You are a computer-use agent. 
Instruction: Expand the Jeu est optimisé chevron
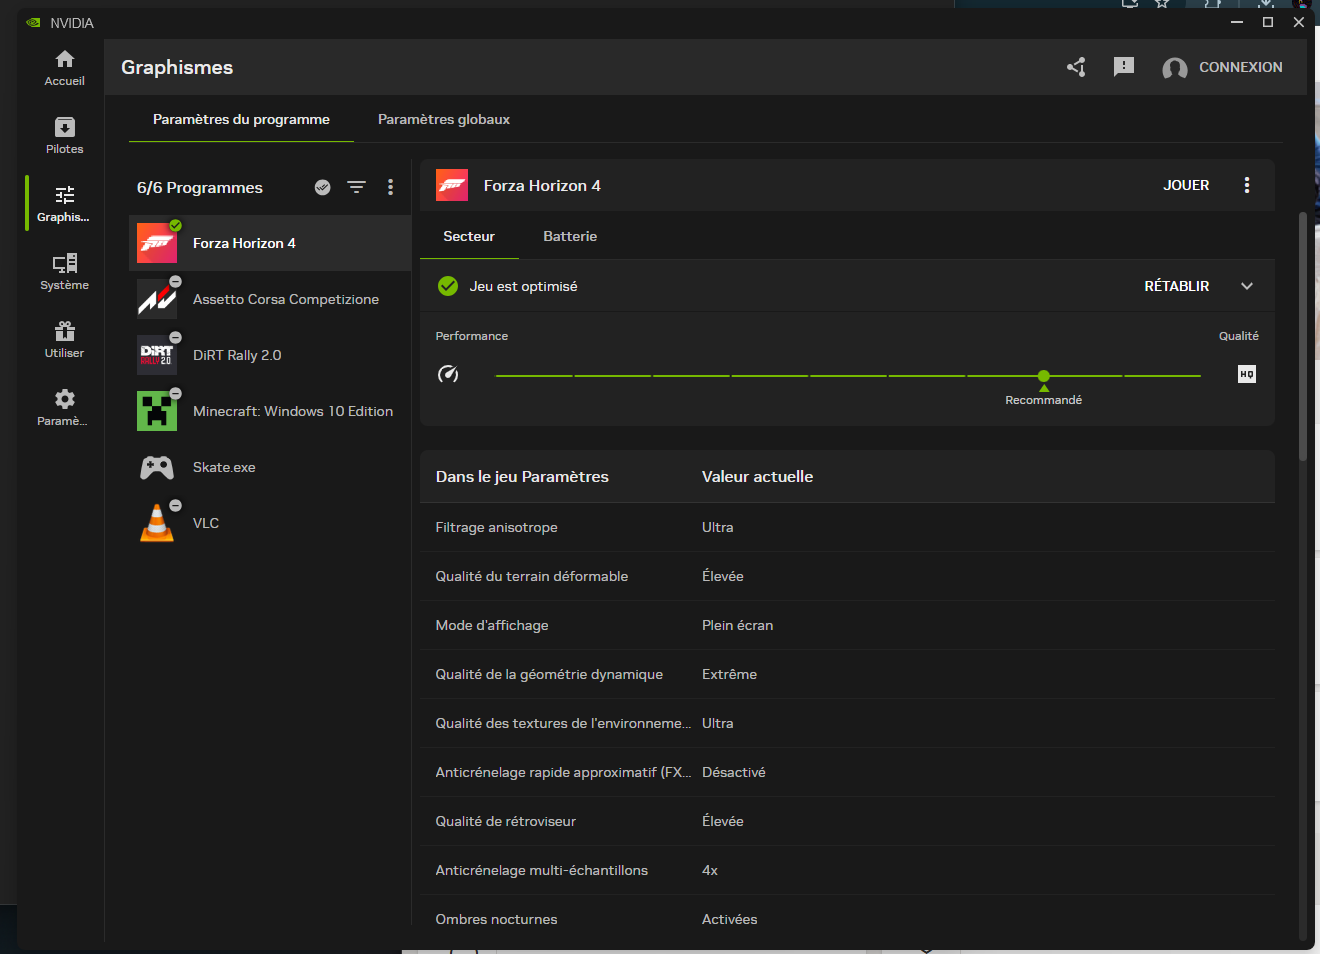pyautogui.click(x=1247, y=286)
